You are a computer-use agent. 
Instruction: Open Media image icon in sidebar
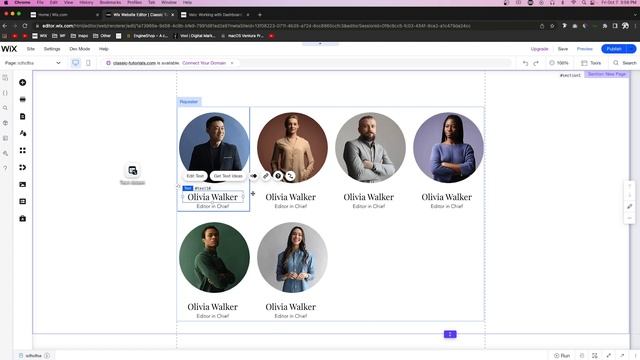(x=23, y=184)
